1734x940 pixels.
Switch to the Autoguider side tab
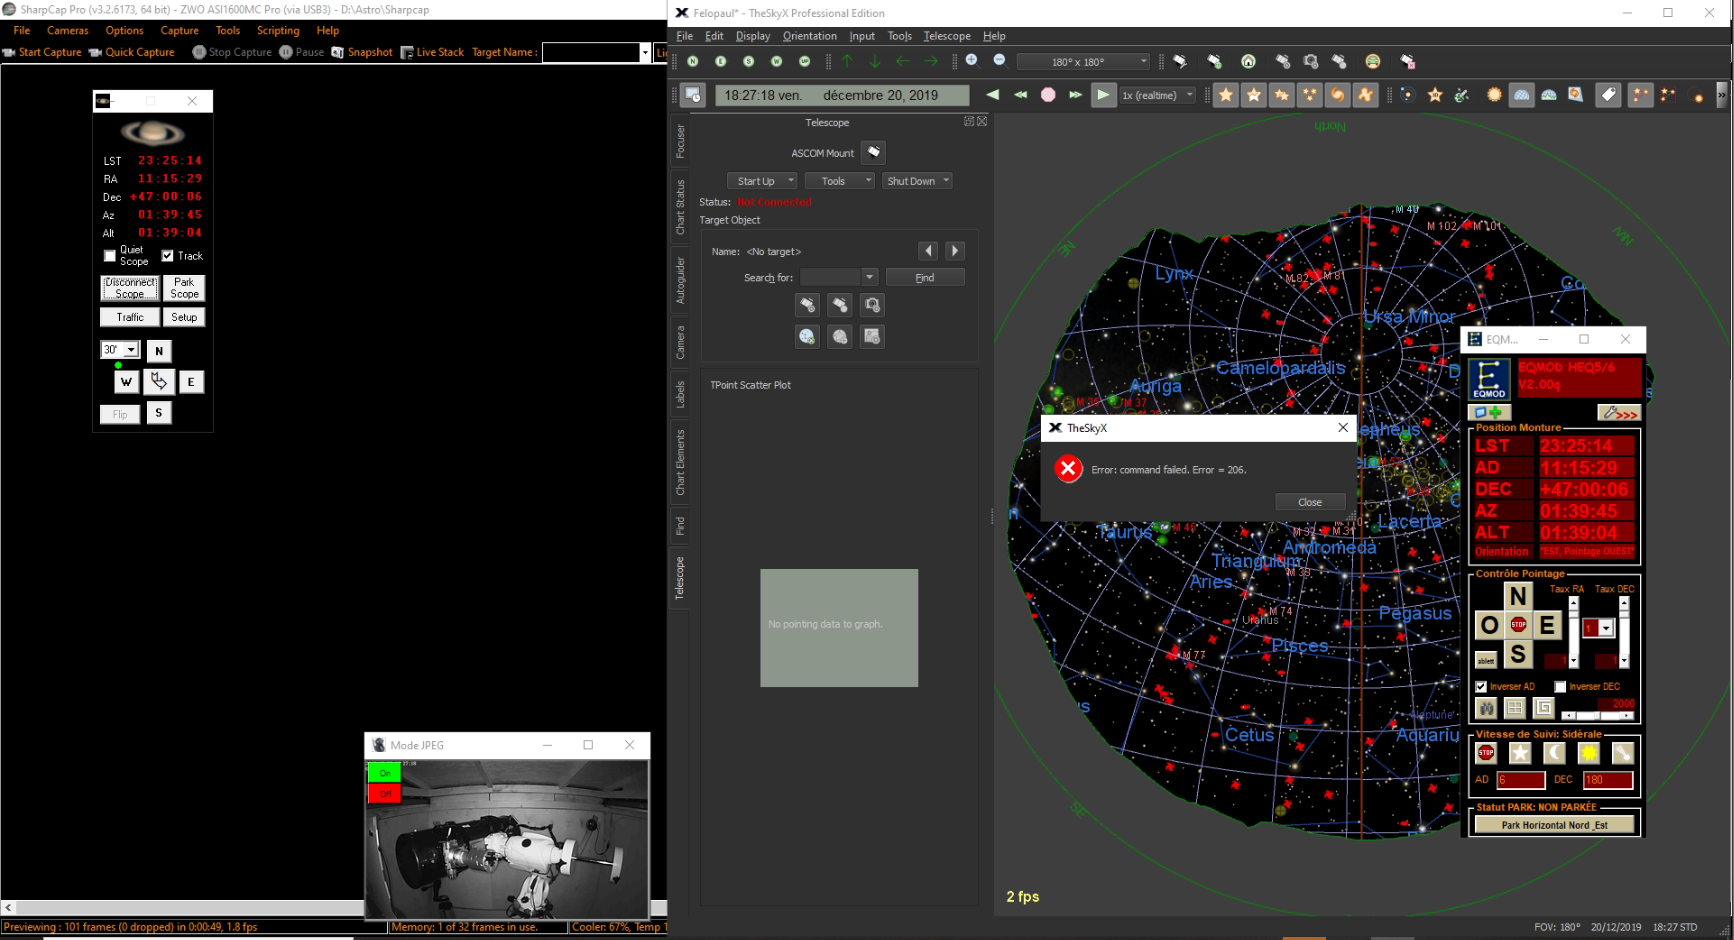(x=680, y=280)
